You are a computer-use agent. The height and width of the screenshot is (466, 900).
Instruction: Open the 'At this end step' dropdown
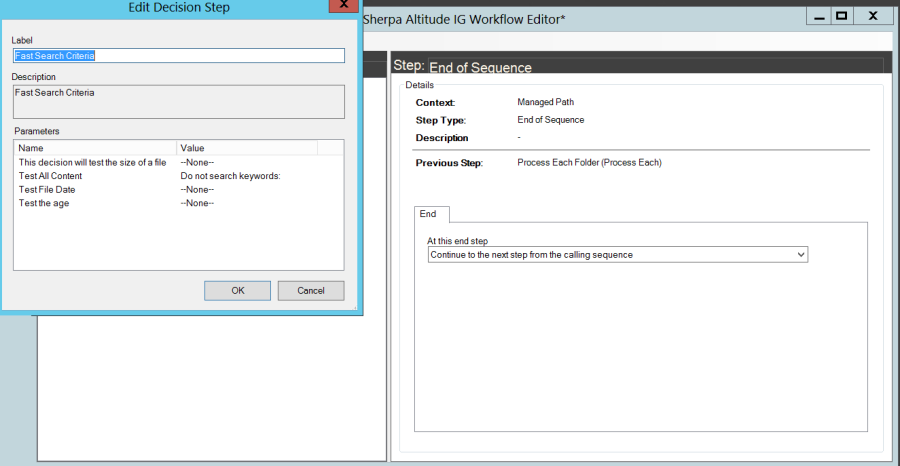coord(616,255)
